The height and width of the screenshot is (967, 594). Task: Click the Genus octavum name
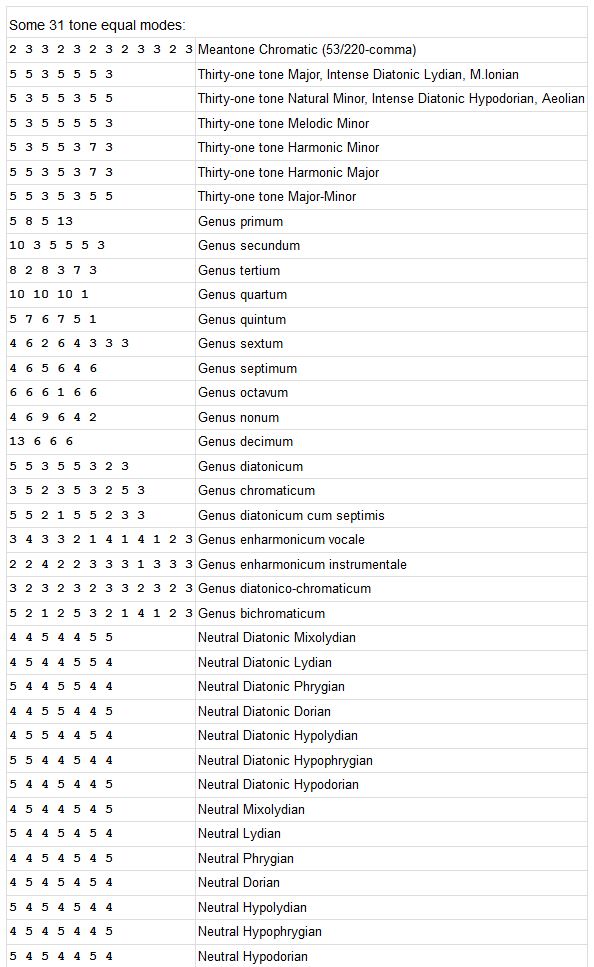pyautogui.click(x=243, y=392)
